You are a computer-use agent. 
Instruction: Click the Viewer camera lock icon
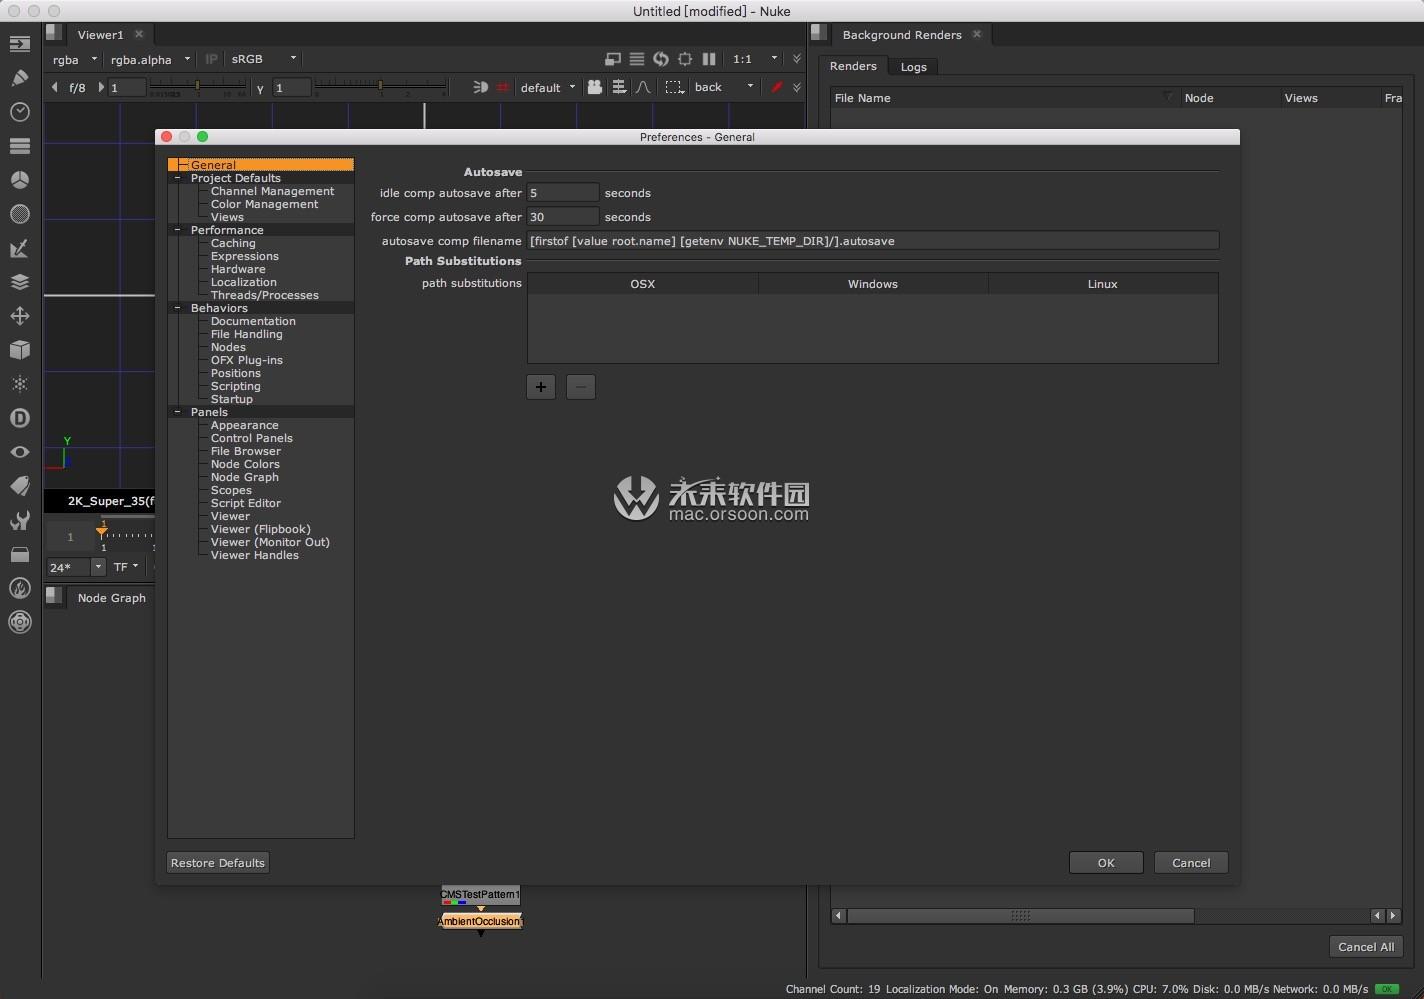point(595,87)
